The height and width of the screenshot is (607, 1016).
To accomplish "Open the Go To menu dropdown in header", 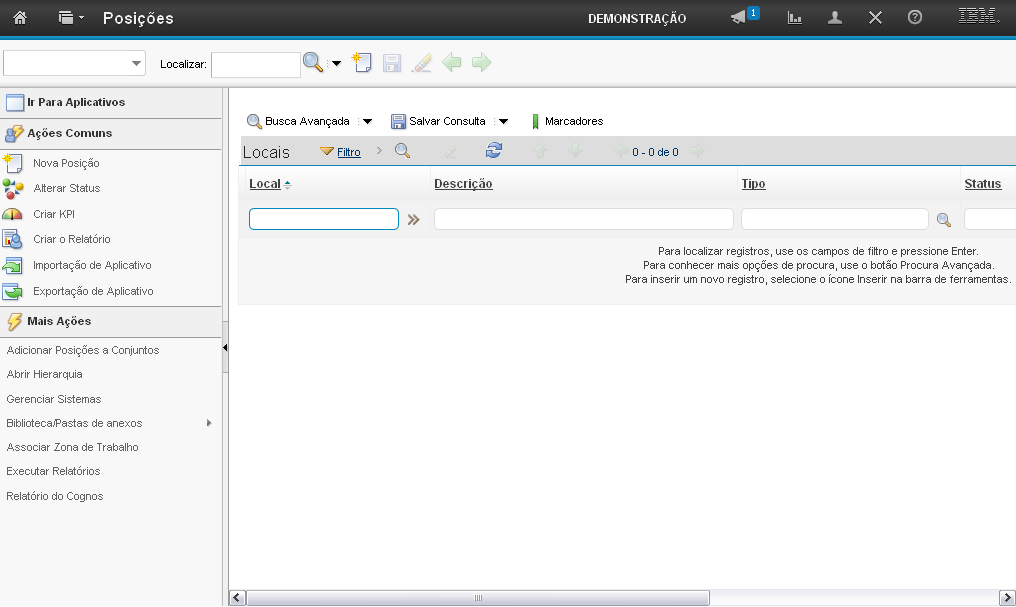I will (x=71, y=18).
